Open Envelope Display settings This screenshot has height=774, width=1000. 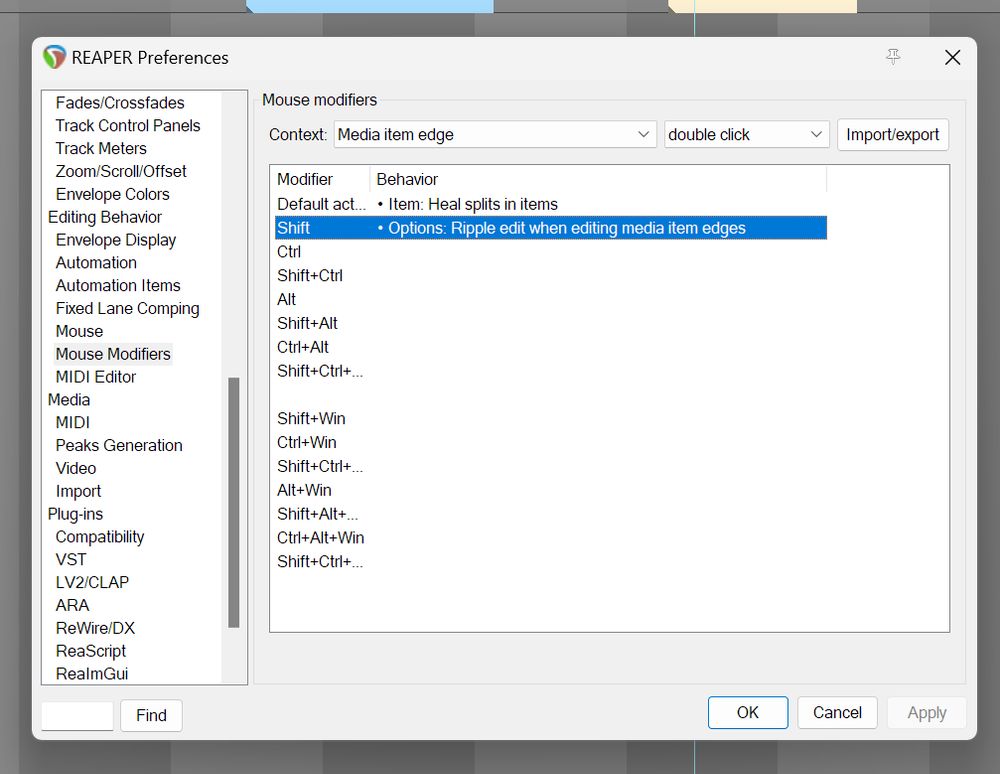tap(115, 240)
